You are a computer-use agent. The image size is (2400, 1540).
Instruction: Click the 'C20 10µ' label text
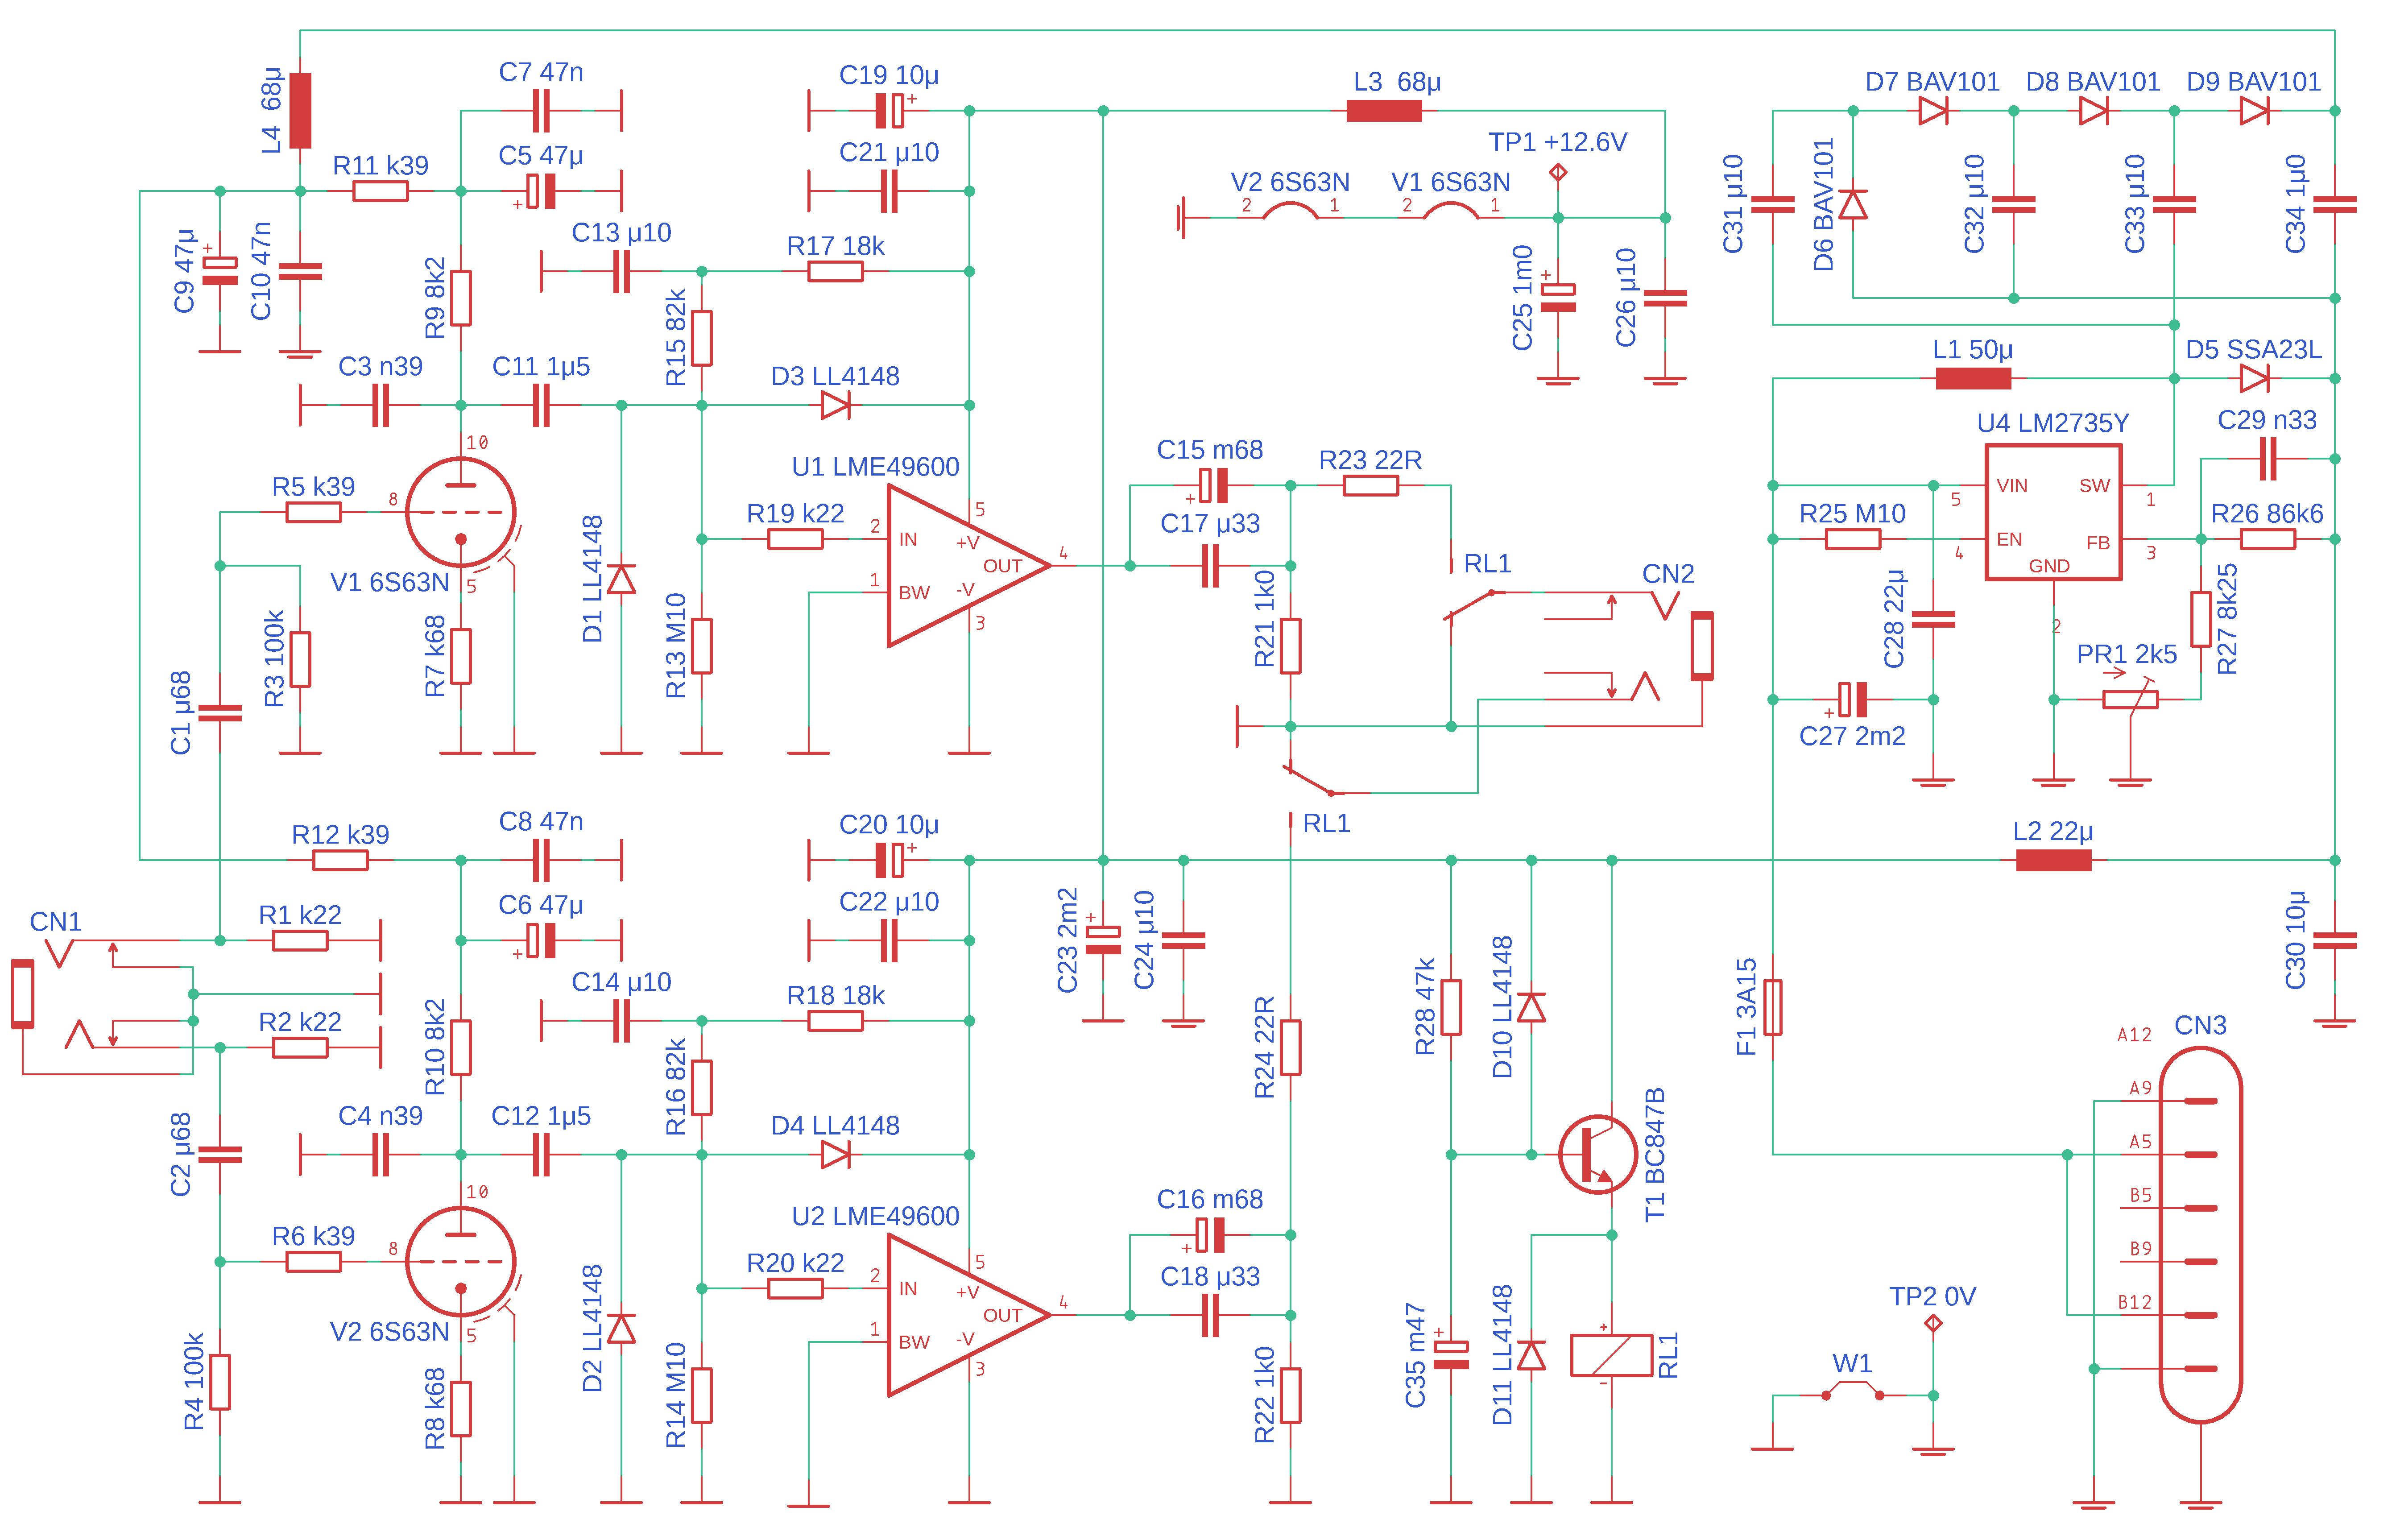point(889,825)
